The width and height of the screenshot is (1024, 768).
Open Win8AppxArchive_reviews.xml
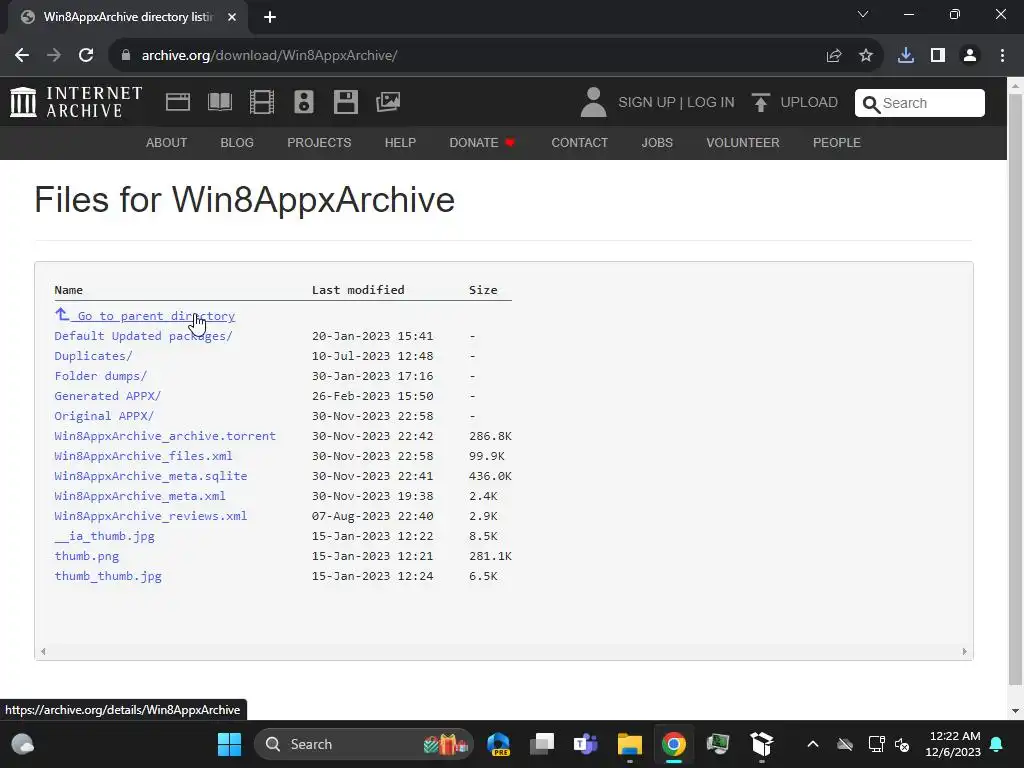(151, 516)
